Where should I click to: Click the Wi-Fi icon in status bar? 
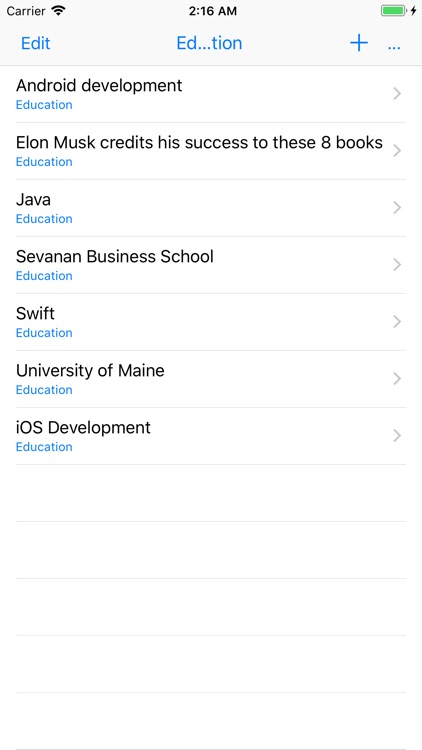click(x=58, y=11)
